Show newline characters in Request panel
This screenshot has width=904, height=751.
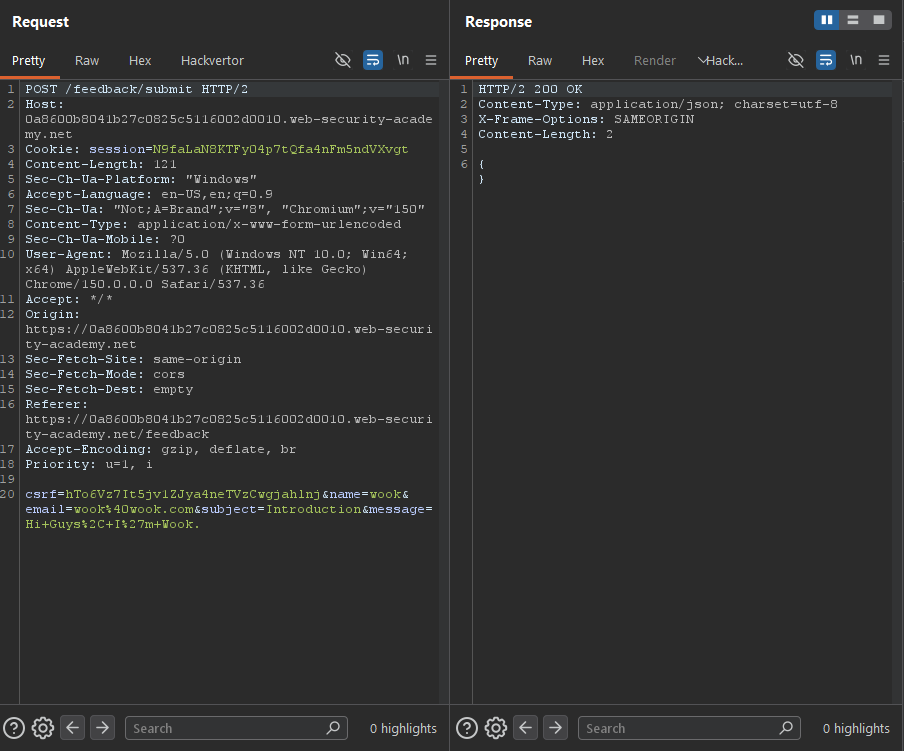point(403,60)
